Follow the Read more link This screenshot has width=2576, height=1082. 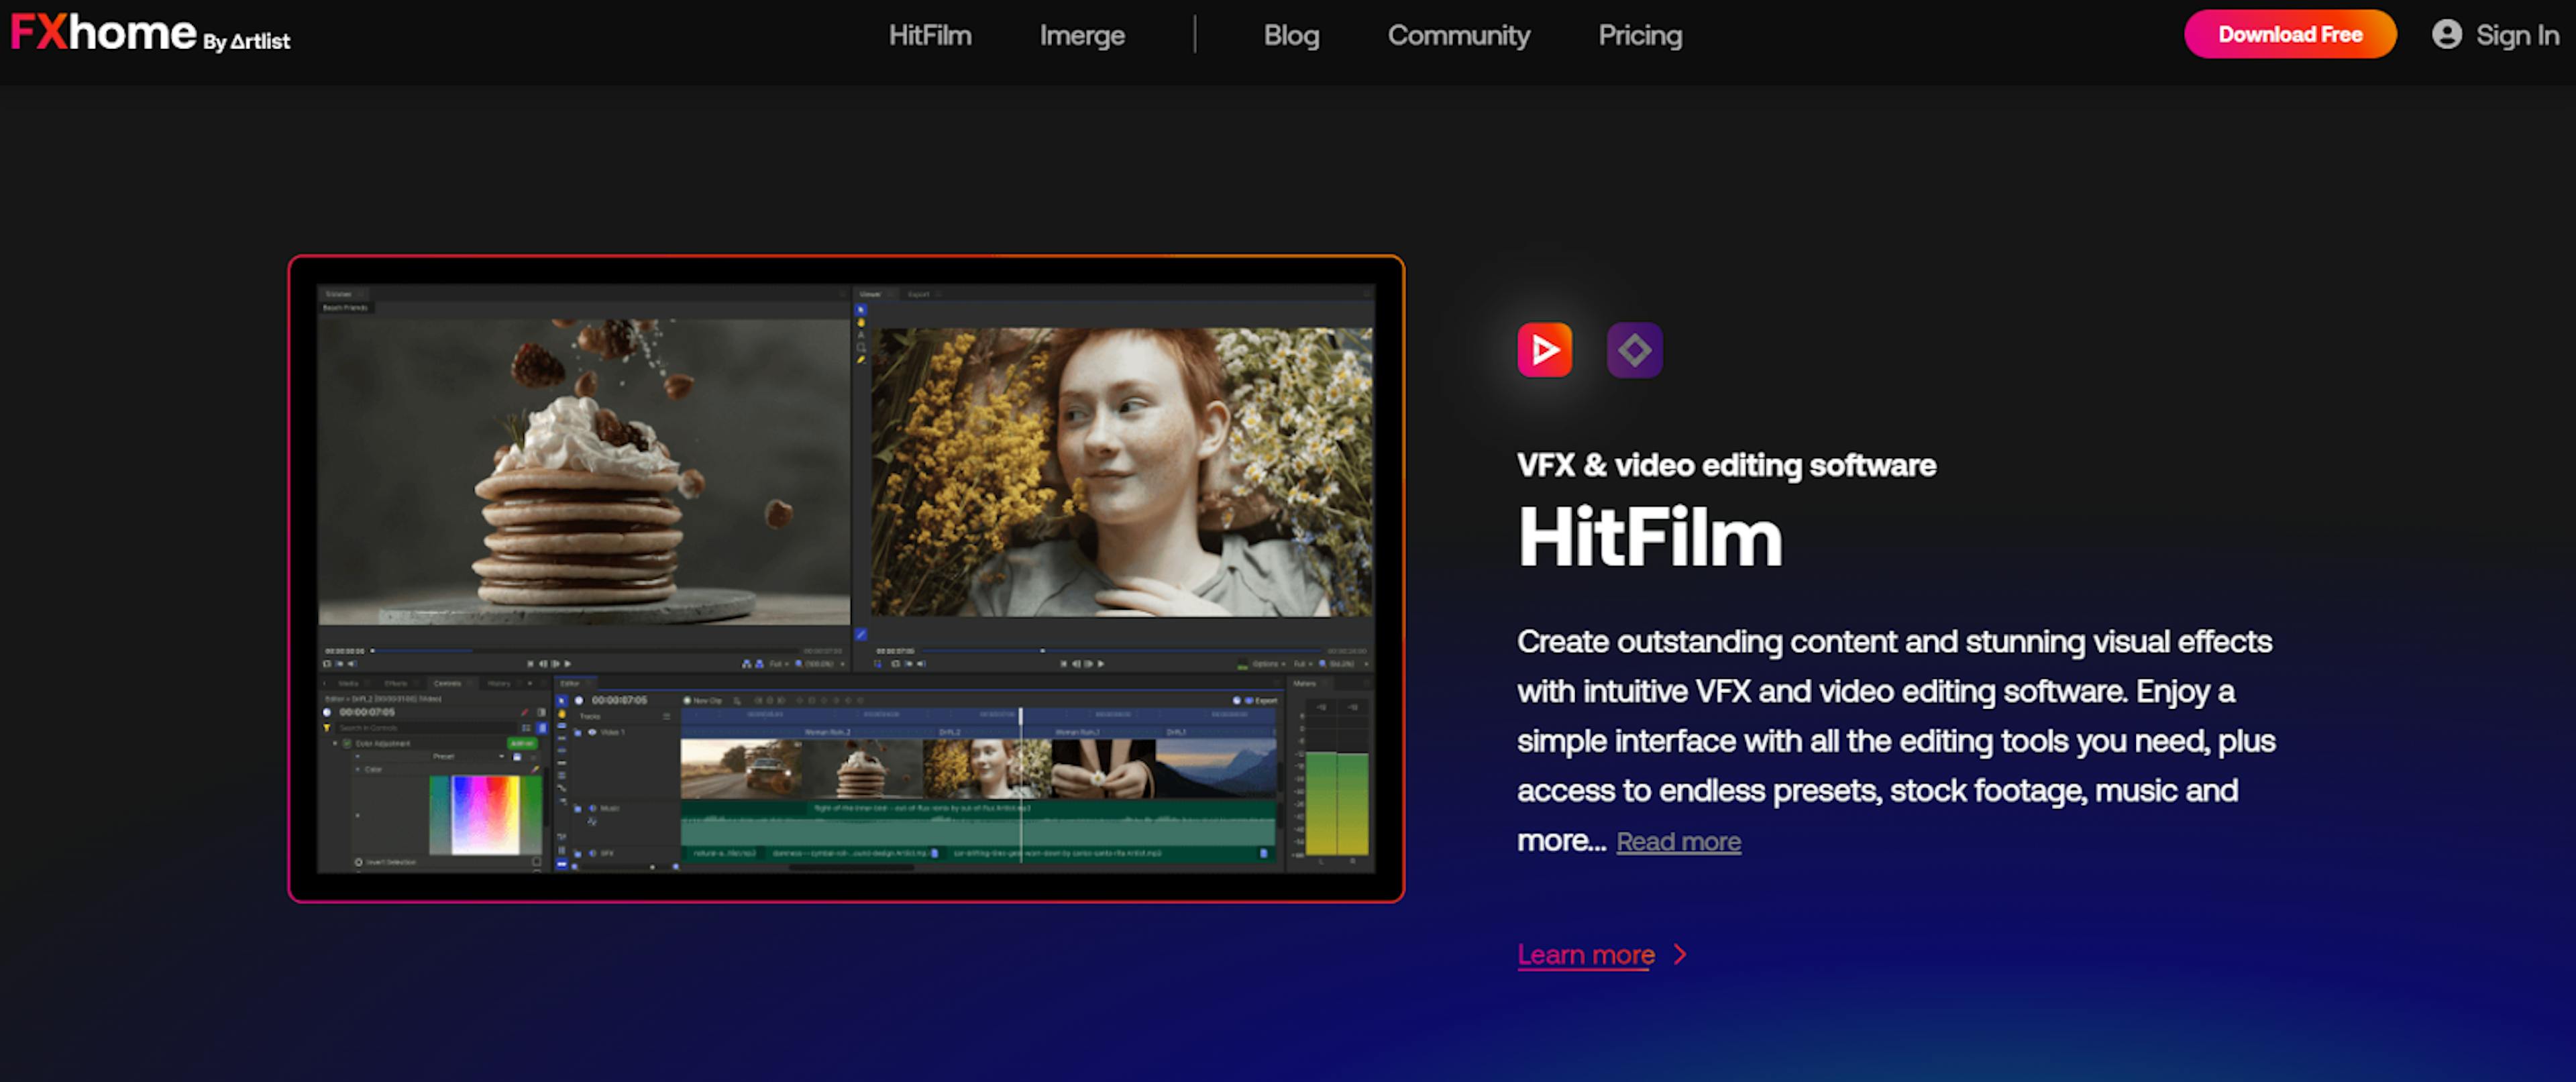pos(1678,842)
